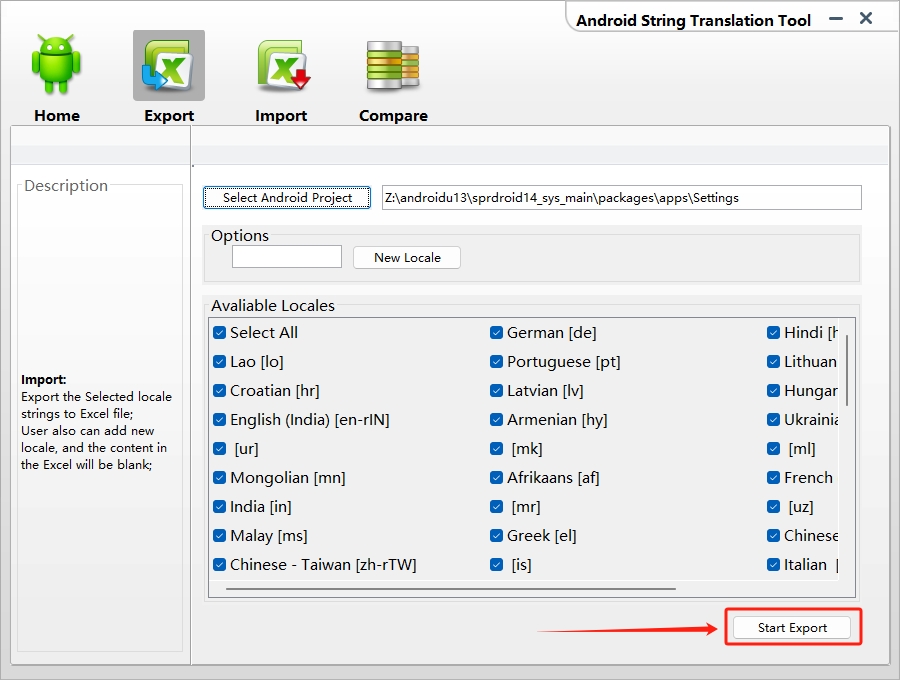900x680 pixels.
Task: Click the Select Android Project button
Action: tap(287, 197)
